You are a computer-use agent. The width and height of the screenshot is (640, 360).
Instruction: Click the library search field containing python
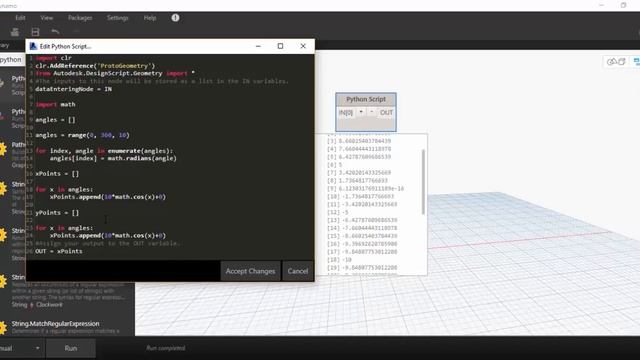[x=11, y=60]
